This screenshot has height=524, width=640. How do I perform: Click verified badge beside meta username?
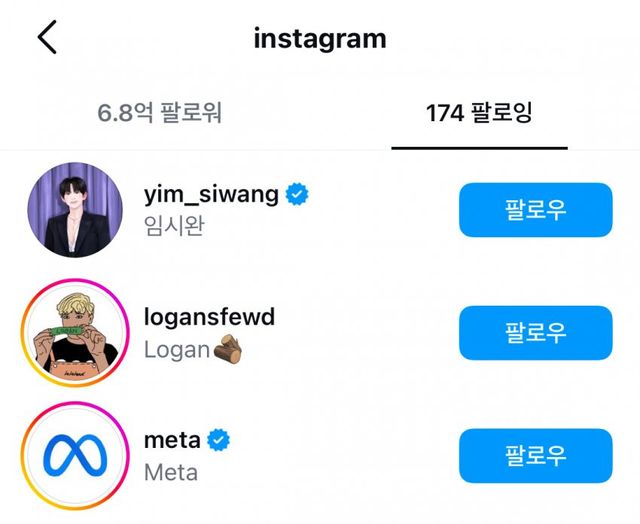[x=220, y=439]
